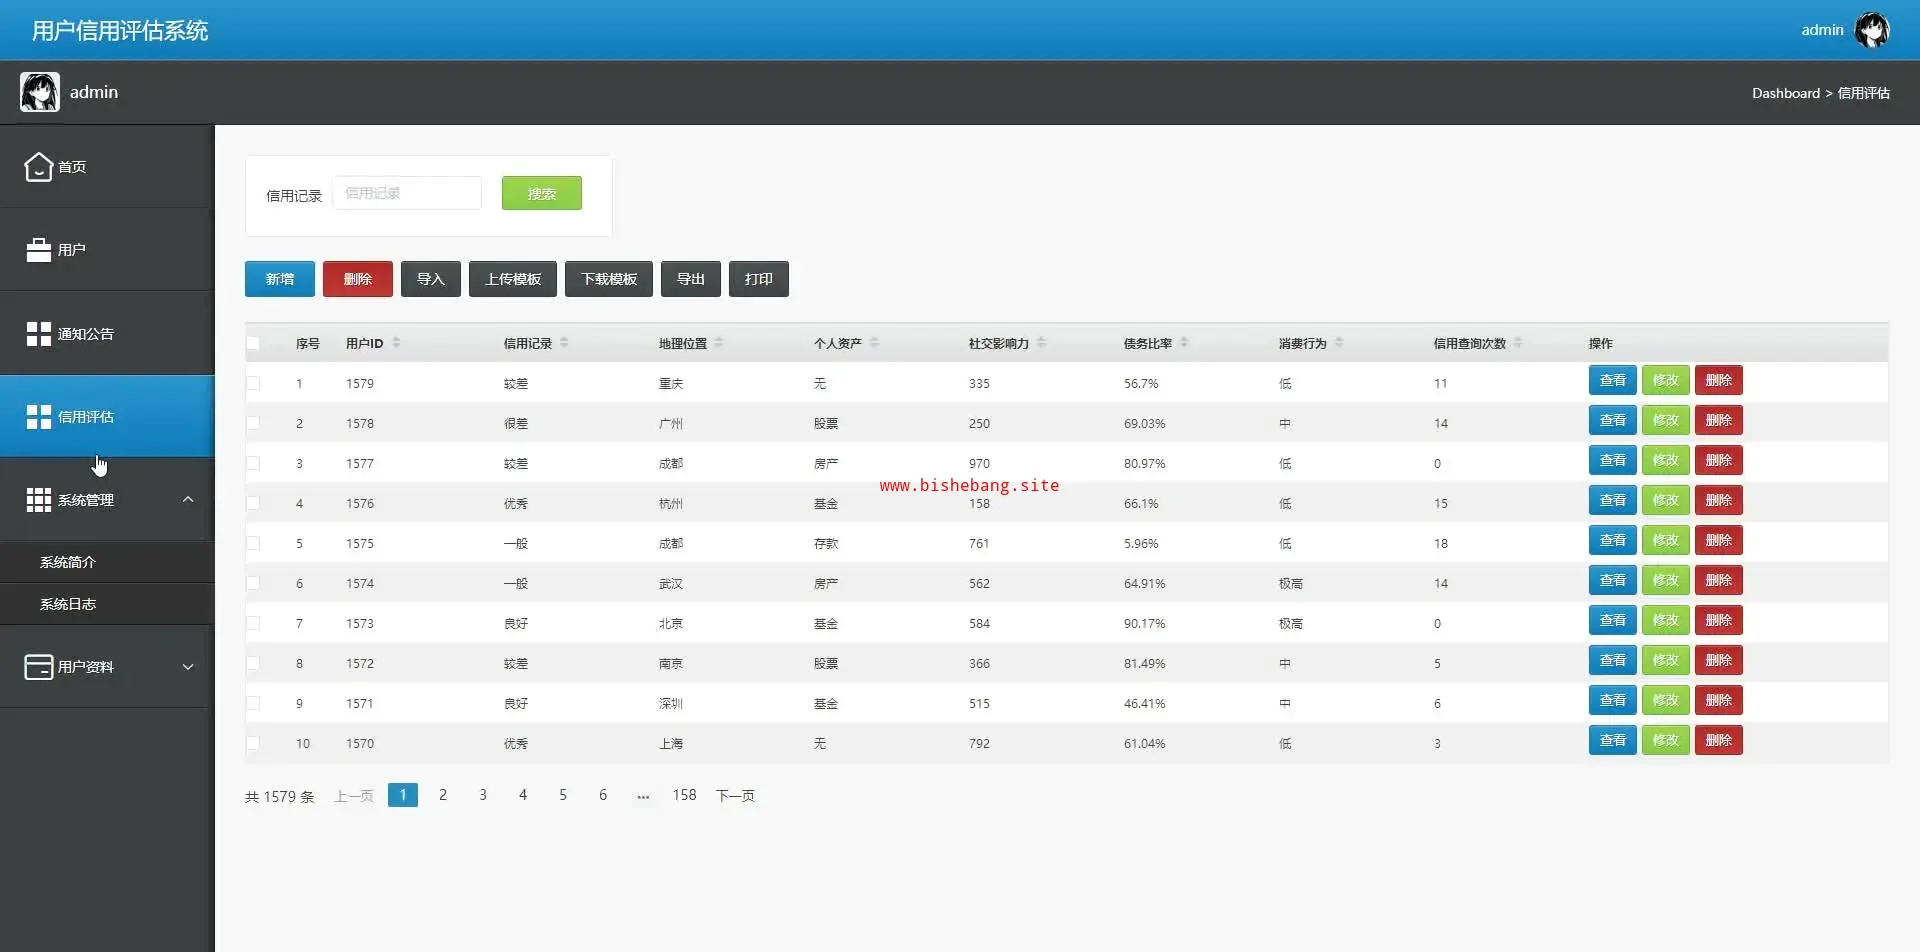Delete the record for user 1571
The width and height of the screenshot is (1920, 952).
click(1719, 700)
